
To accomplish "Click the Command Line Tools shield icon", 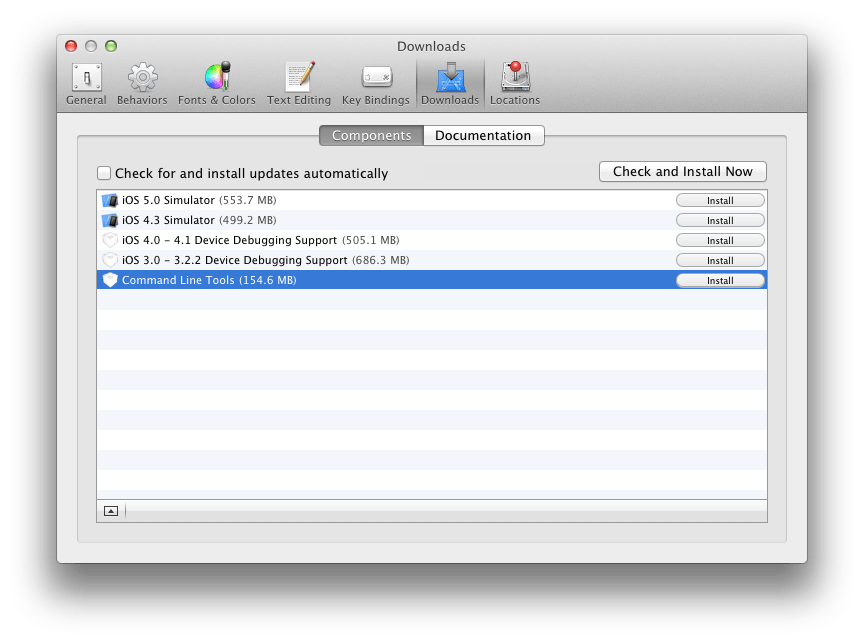I will (110, 281).
